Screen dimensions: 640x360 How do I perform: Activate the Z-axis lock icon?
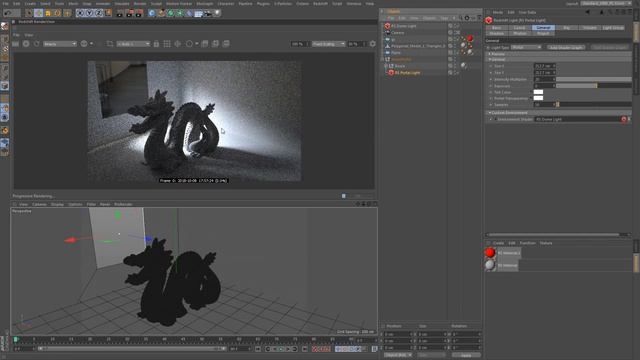(99, 13)
